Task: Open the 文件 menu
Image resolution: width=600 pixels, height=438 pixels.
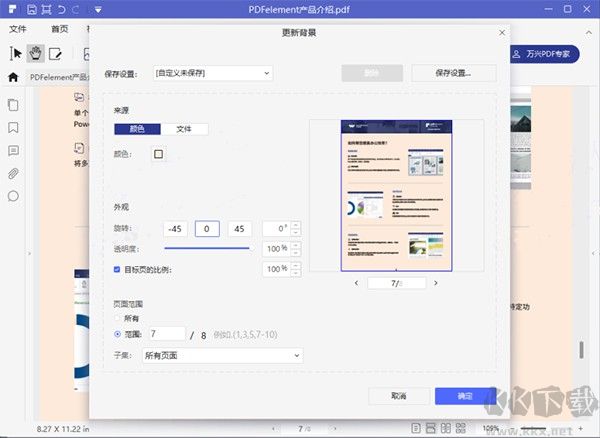Action: (18, 29)
